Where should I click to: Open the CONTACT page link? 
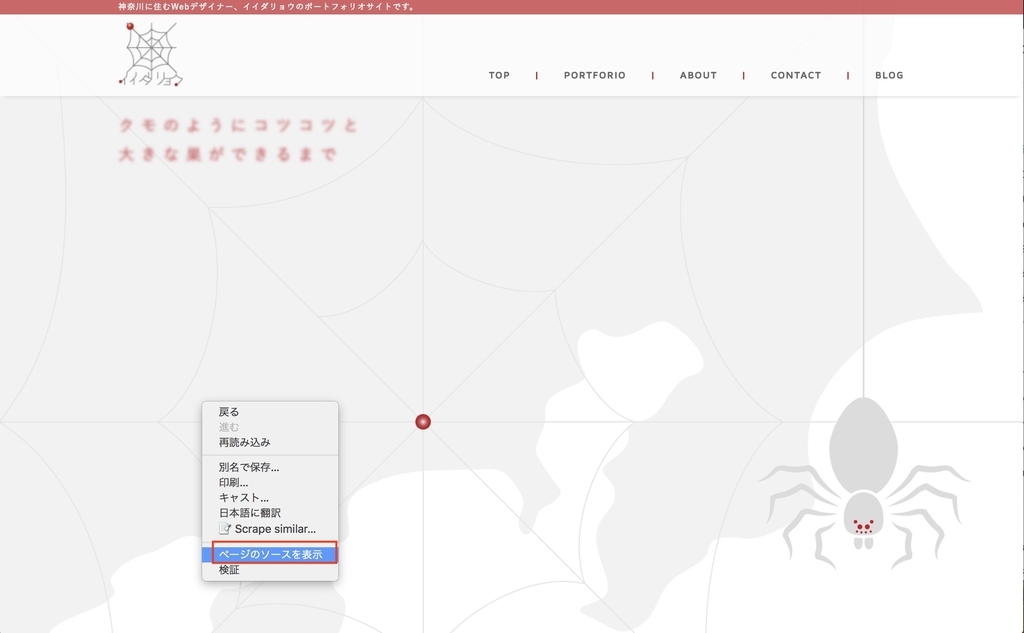[x=795, y=75]
